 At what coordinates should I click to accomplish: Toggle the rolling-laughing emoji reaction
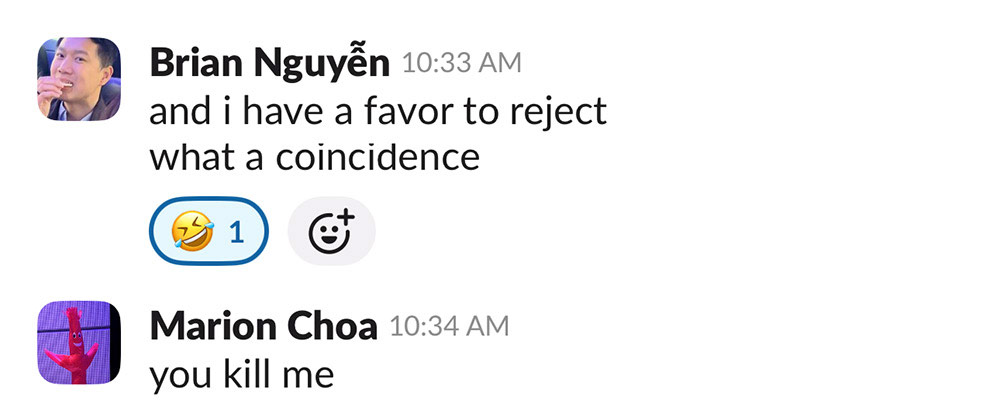pos(209,232)
